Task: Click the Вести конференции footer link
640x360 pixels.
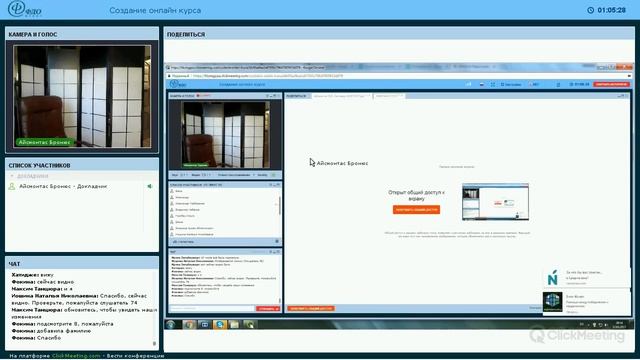Action: click(136, 356)
